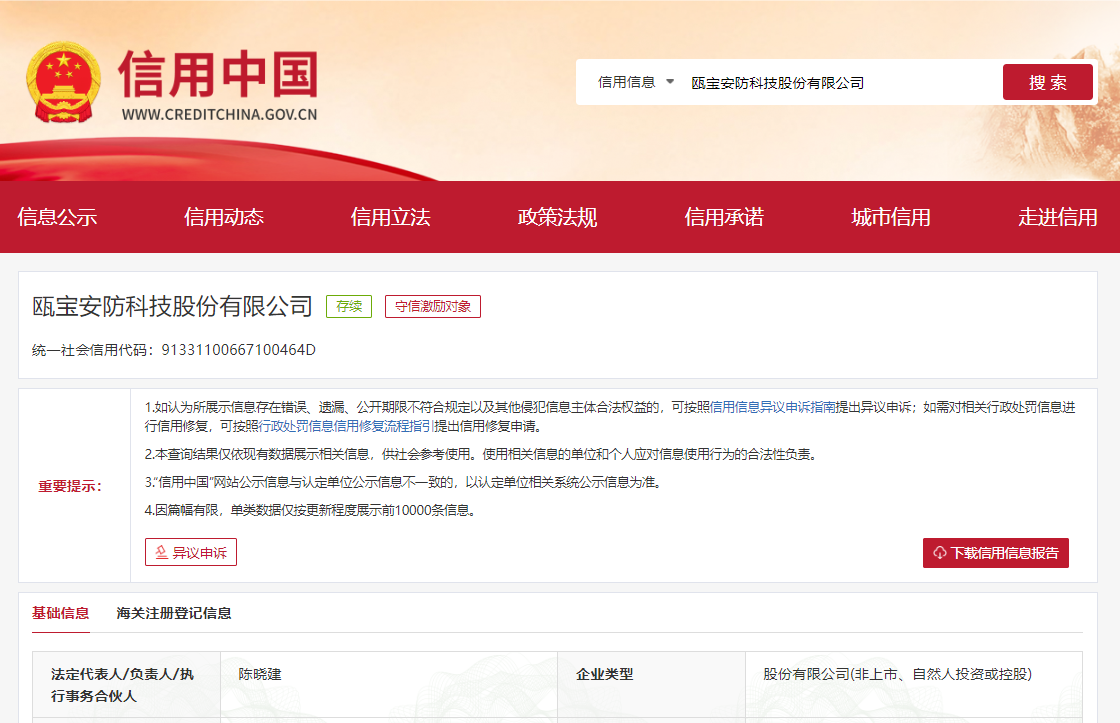Select credit code 91331100667100464D text
The width and height of the screenshot is (1120, 723).
pos(239,350)
